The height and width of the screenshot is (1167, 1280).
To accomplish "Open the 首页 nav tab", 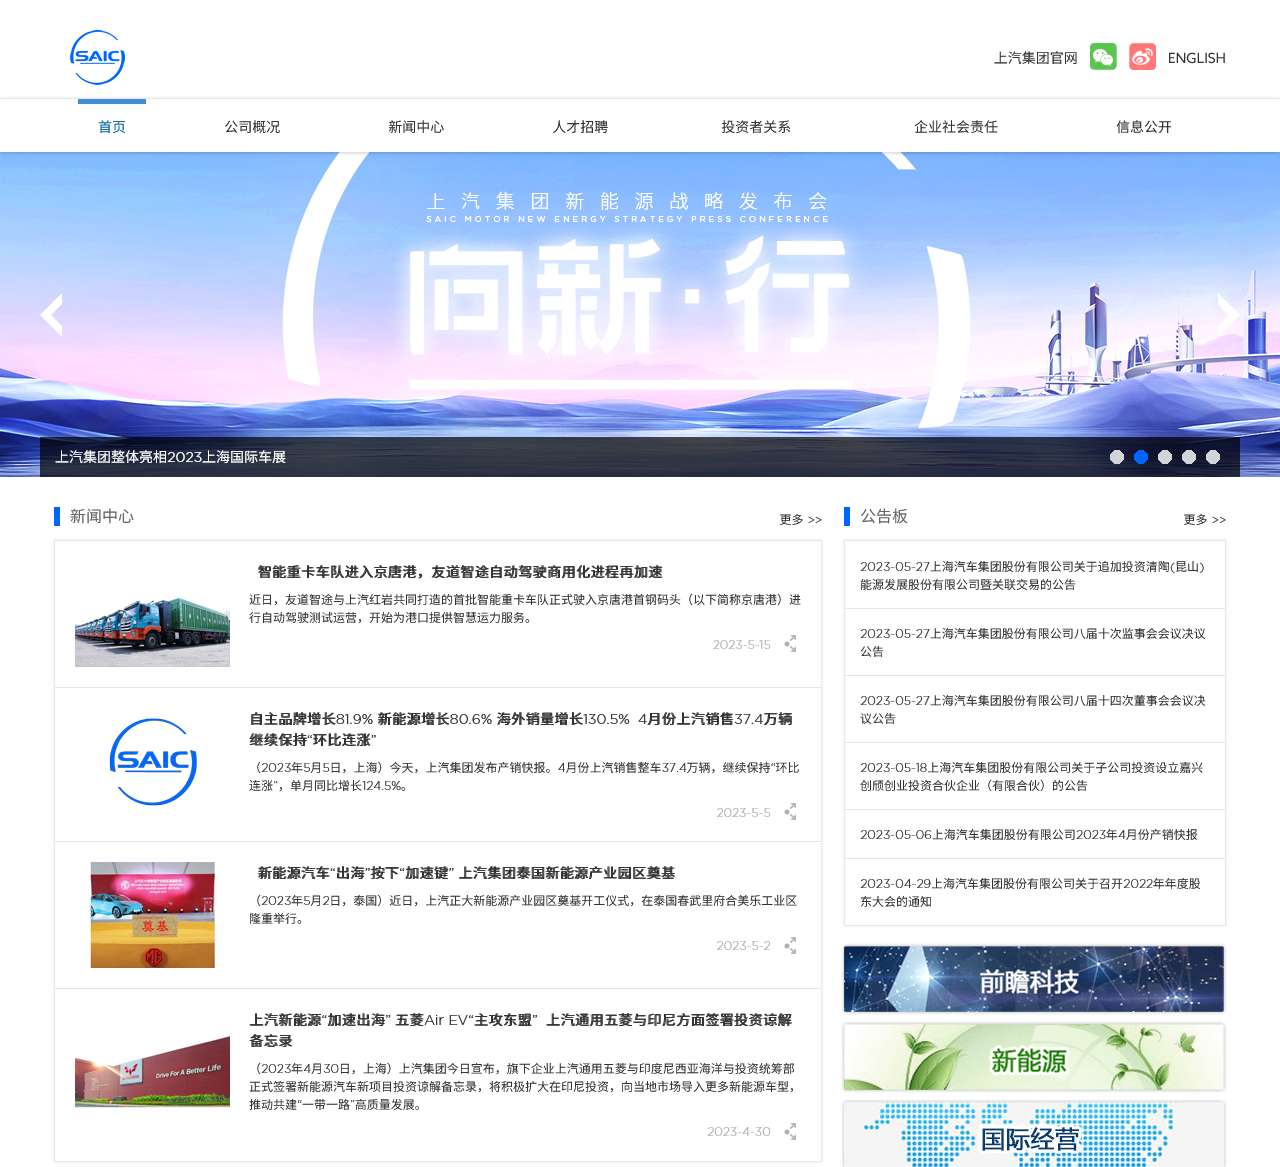I will (112, 127).
